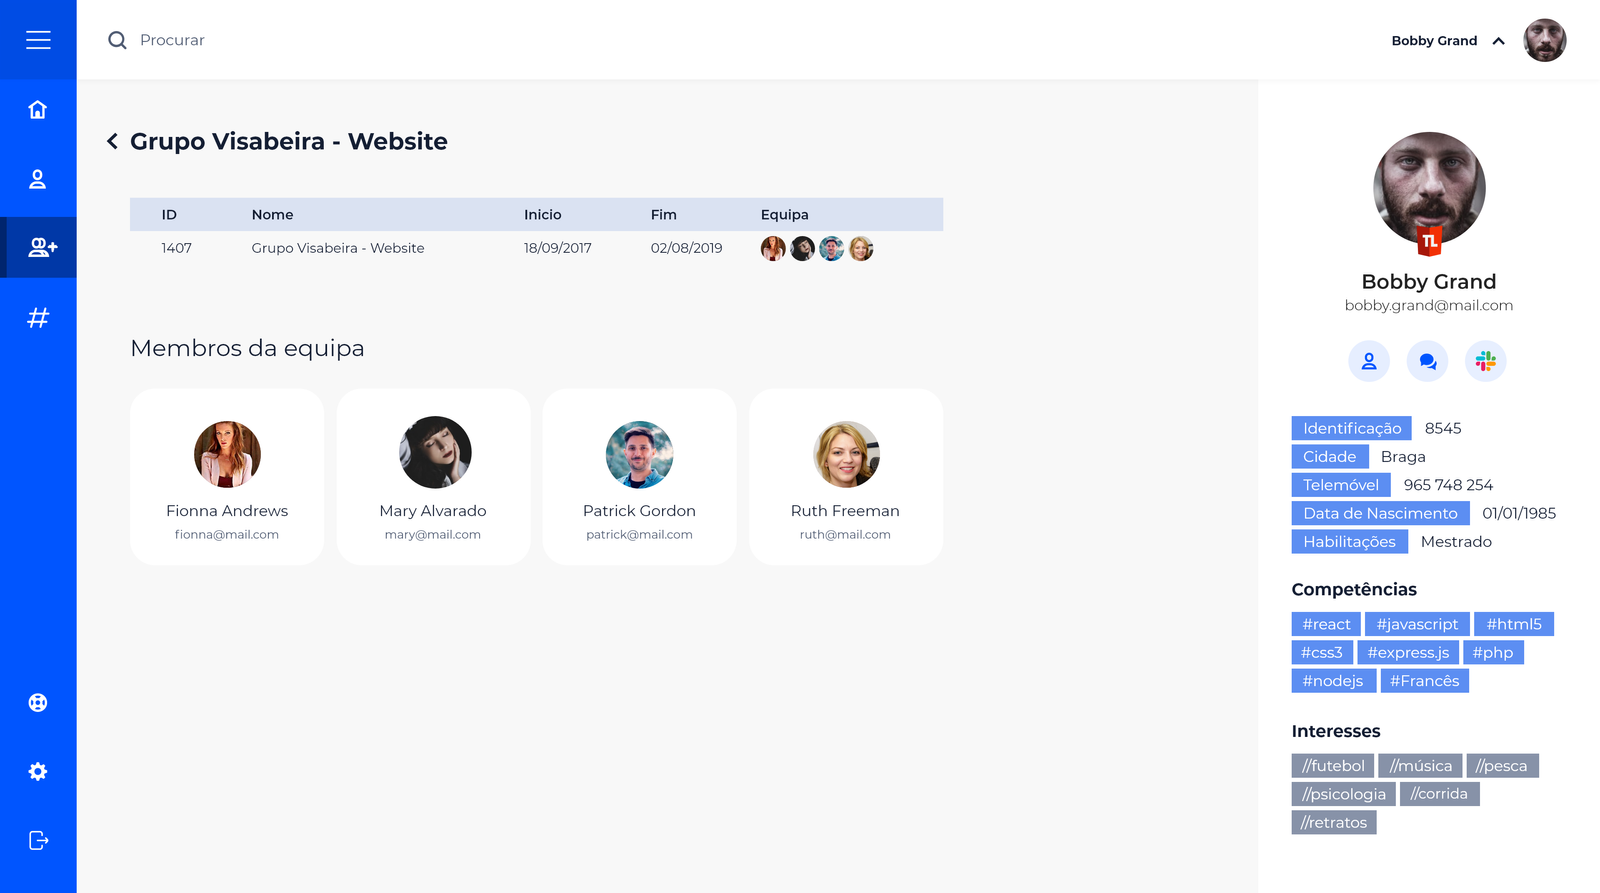Click the profile person icon under email
Viewport: 1600px width, 893px height.
tap(1369, 361)
